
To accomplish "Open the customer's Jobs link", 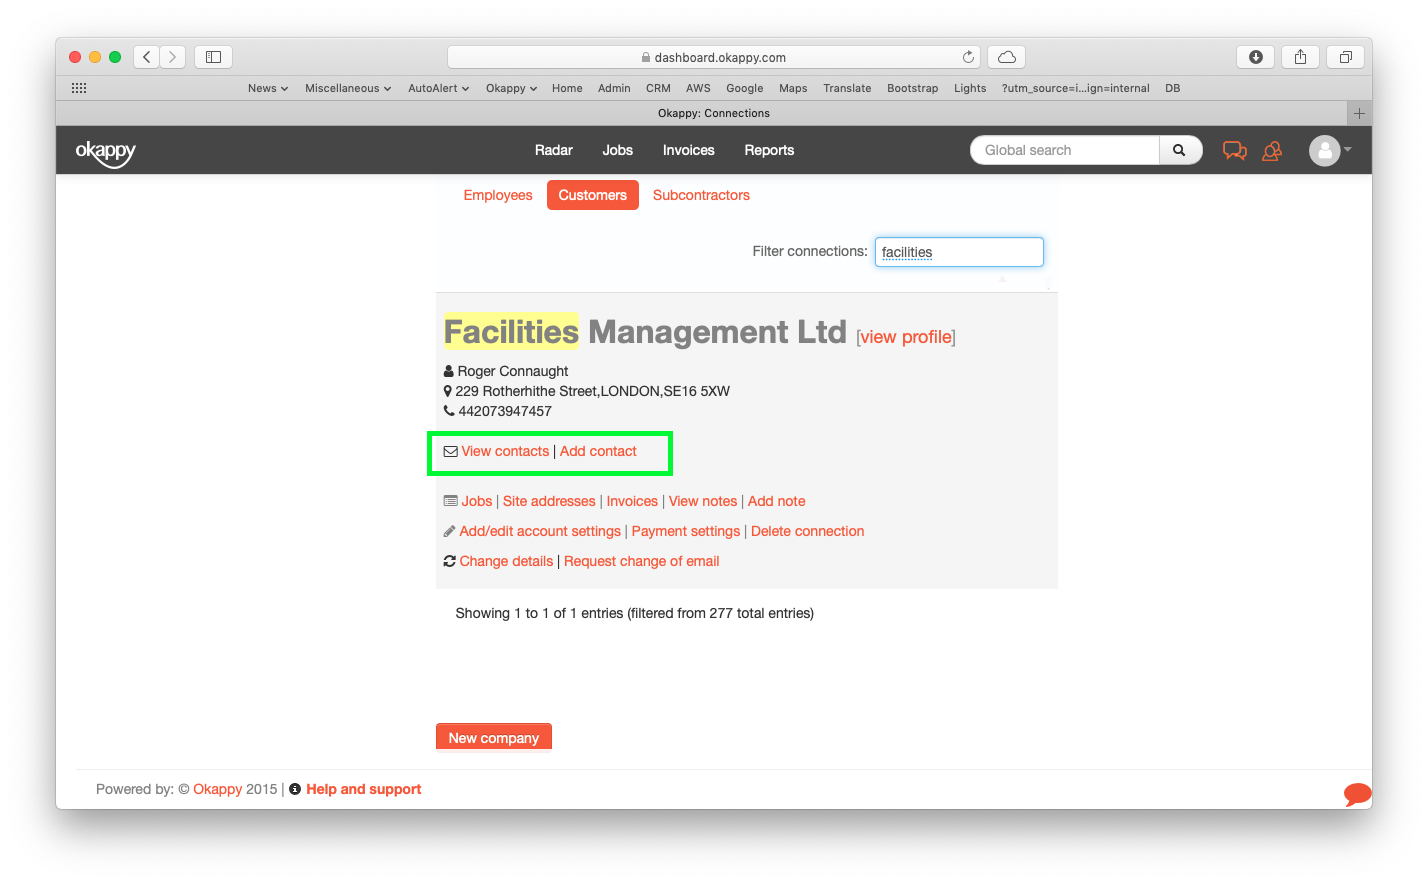I will click(477, 501).
